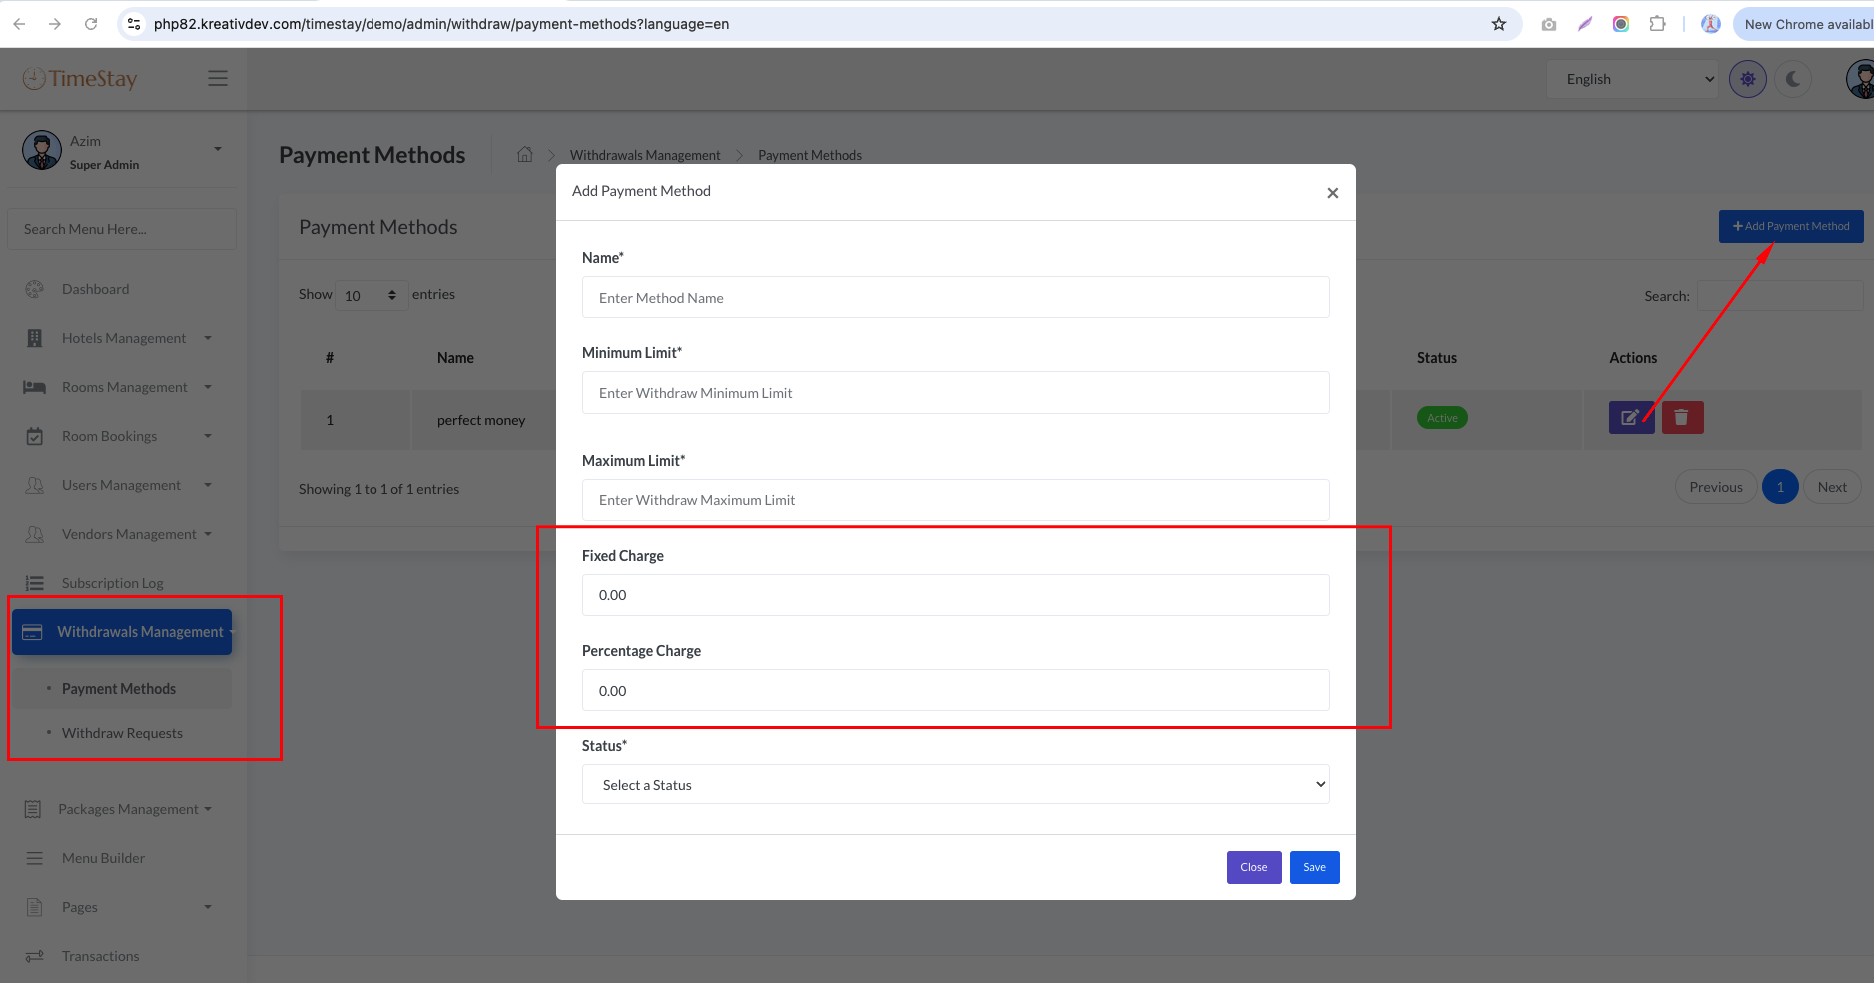The height and width of the screenshot is (983, 1874).
Task: Reload the page with refresh icon
Action: coord(91,24)
